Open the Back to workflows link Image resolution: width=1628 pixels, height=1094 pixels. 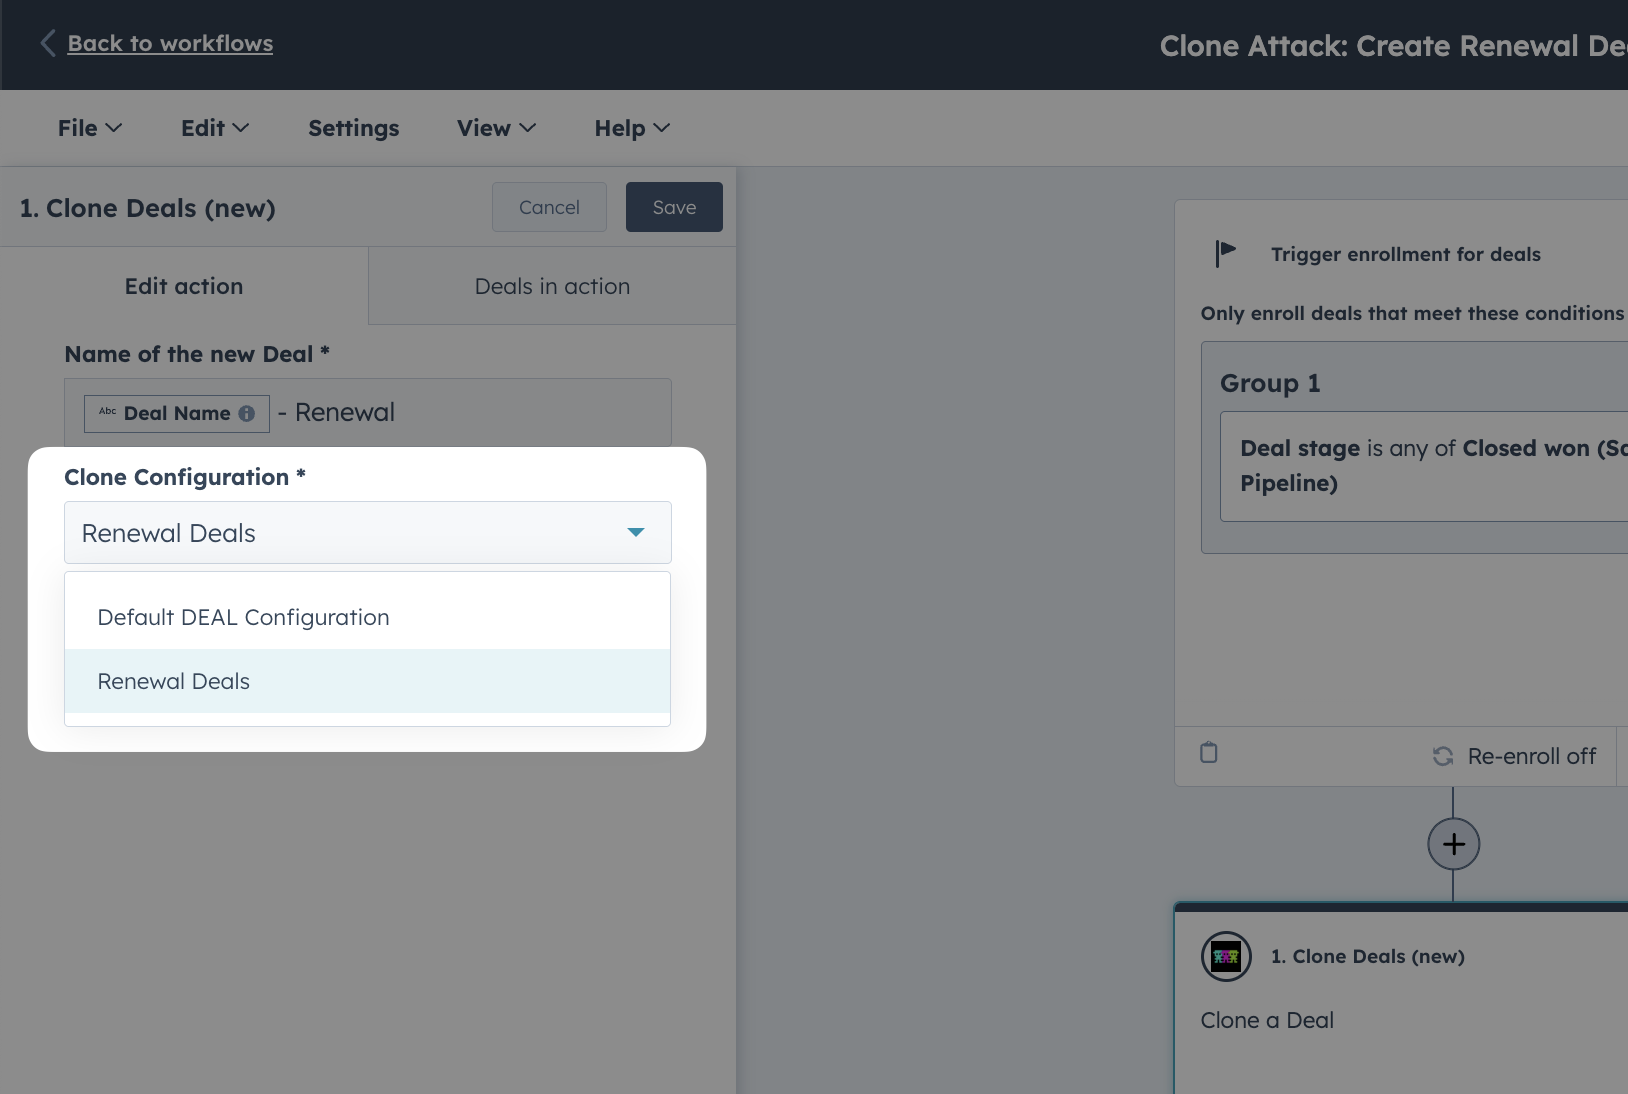tap(170, 43)
